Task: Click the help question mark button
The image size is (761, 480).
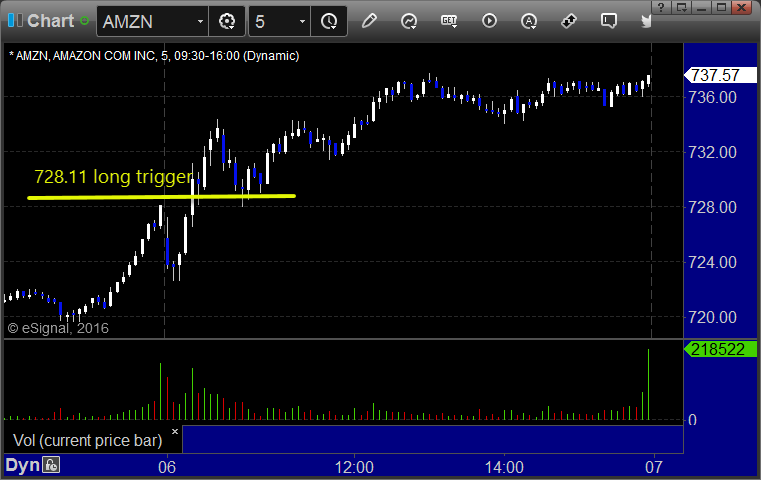Action: (661, 7)
